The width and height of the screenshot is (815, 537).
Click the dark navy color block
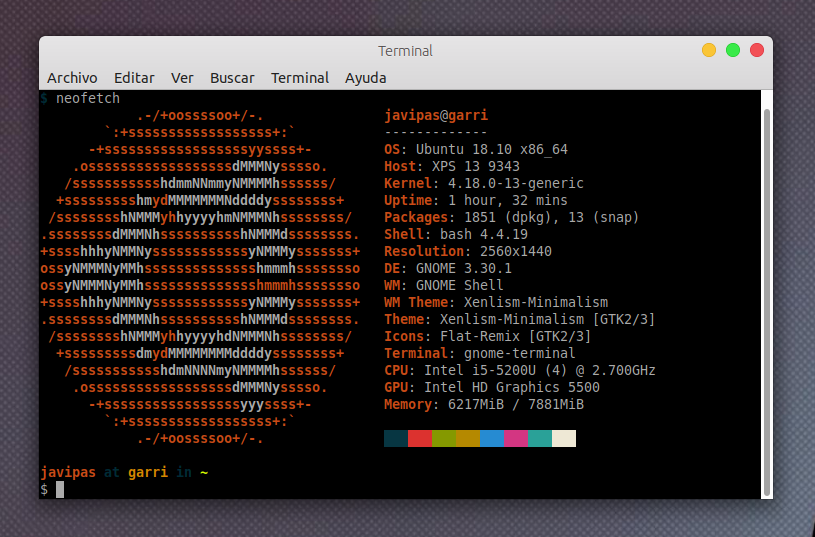click(396, 438)
